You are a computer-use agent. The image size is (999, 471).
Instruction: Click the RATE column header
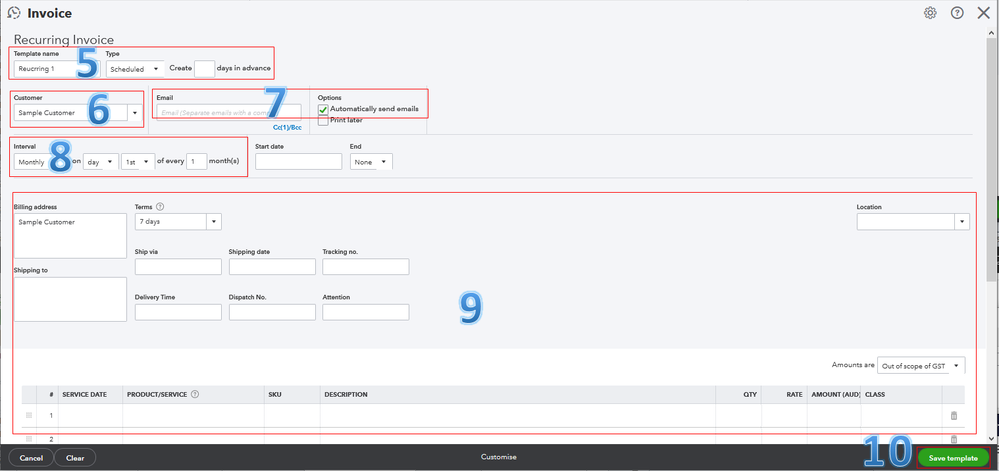point(794,395)
